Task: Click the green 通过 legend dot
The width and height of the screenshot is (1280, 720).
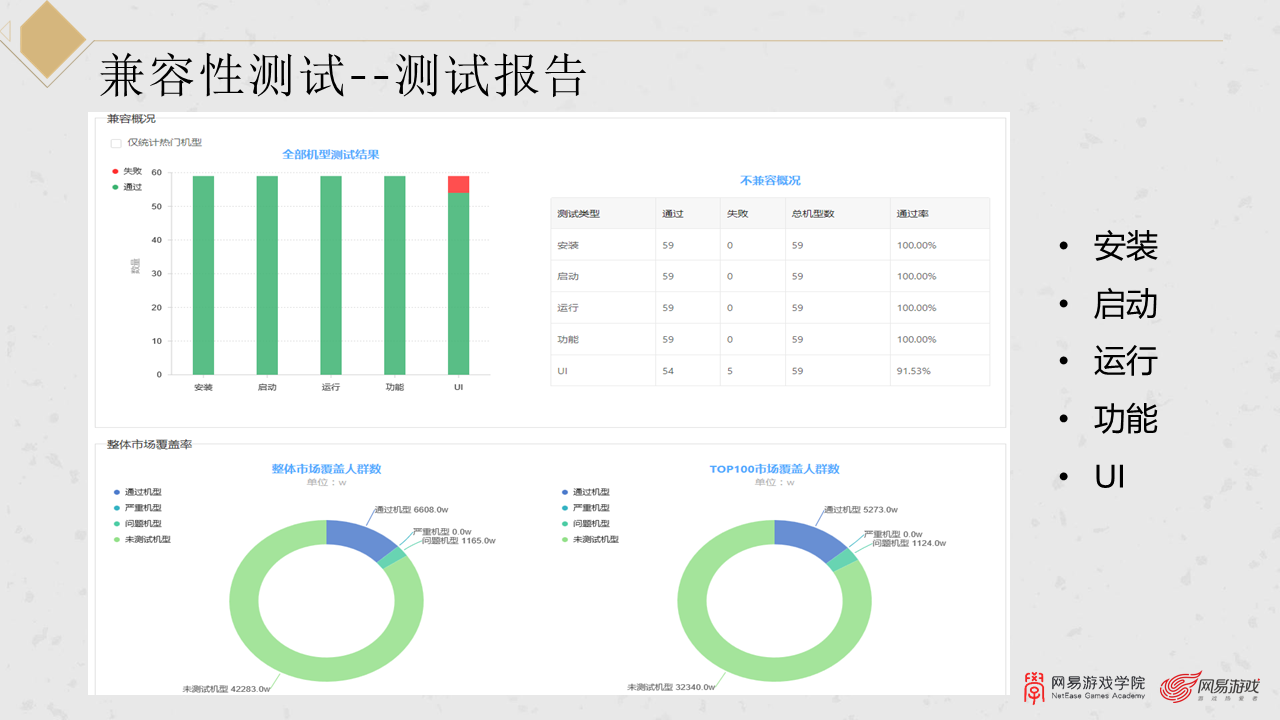Action: coord(113,185)
